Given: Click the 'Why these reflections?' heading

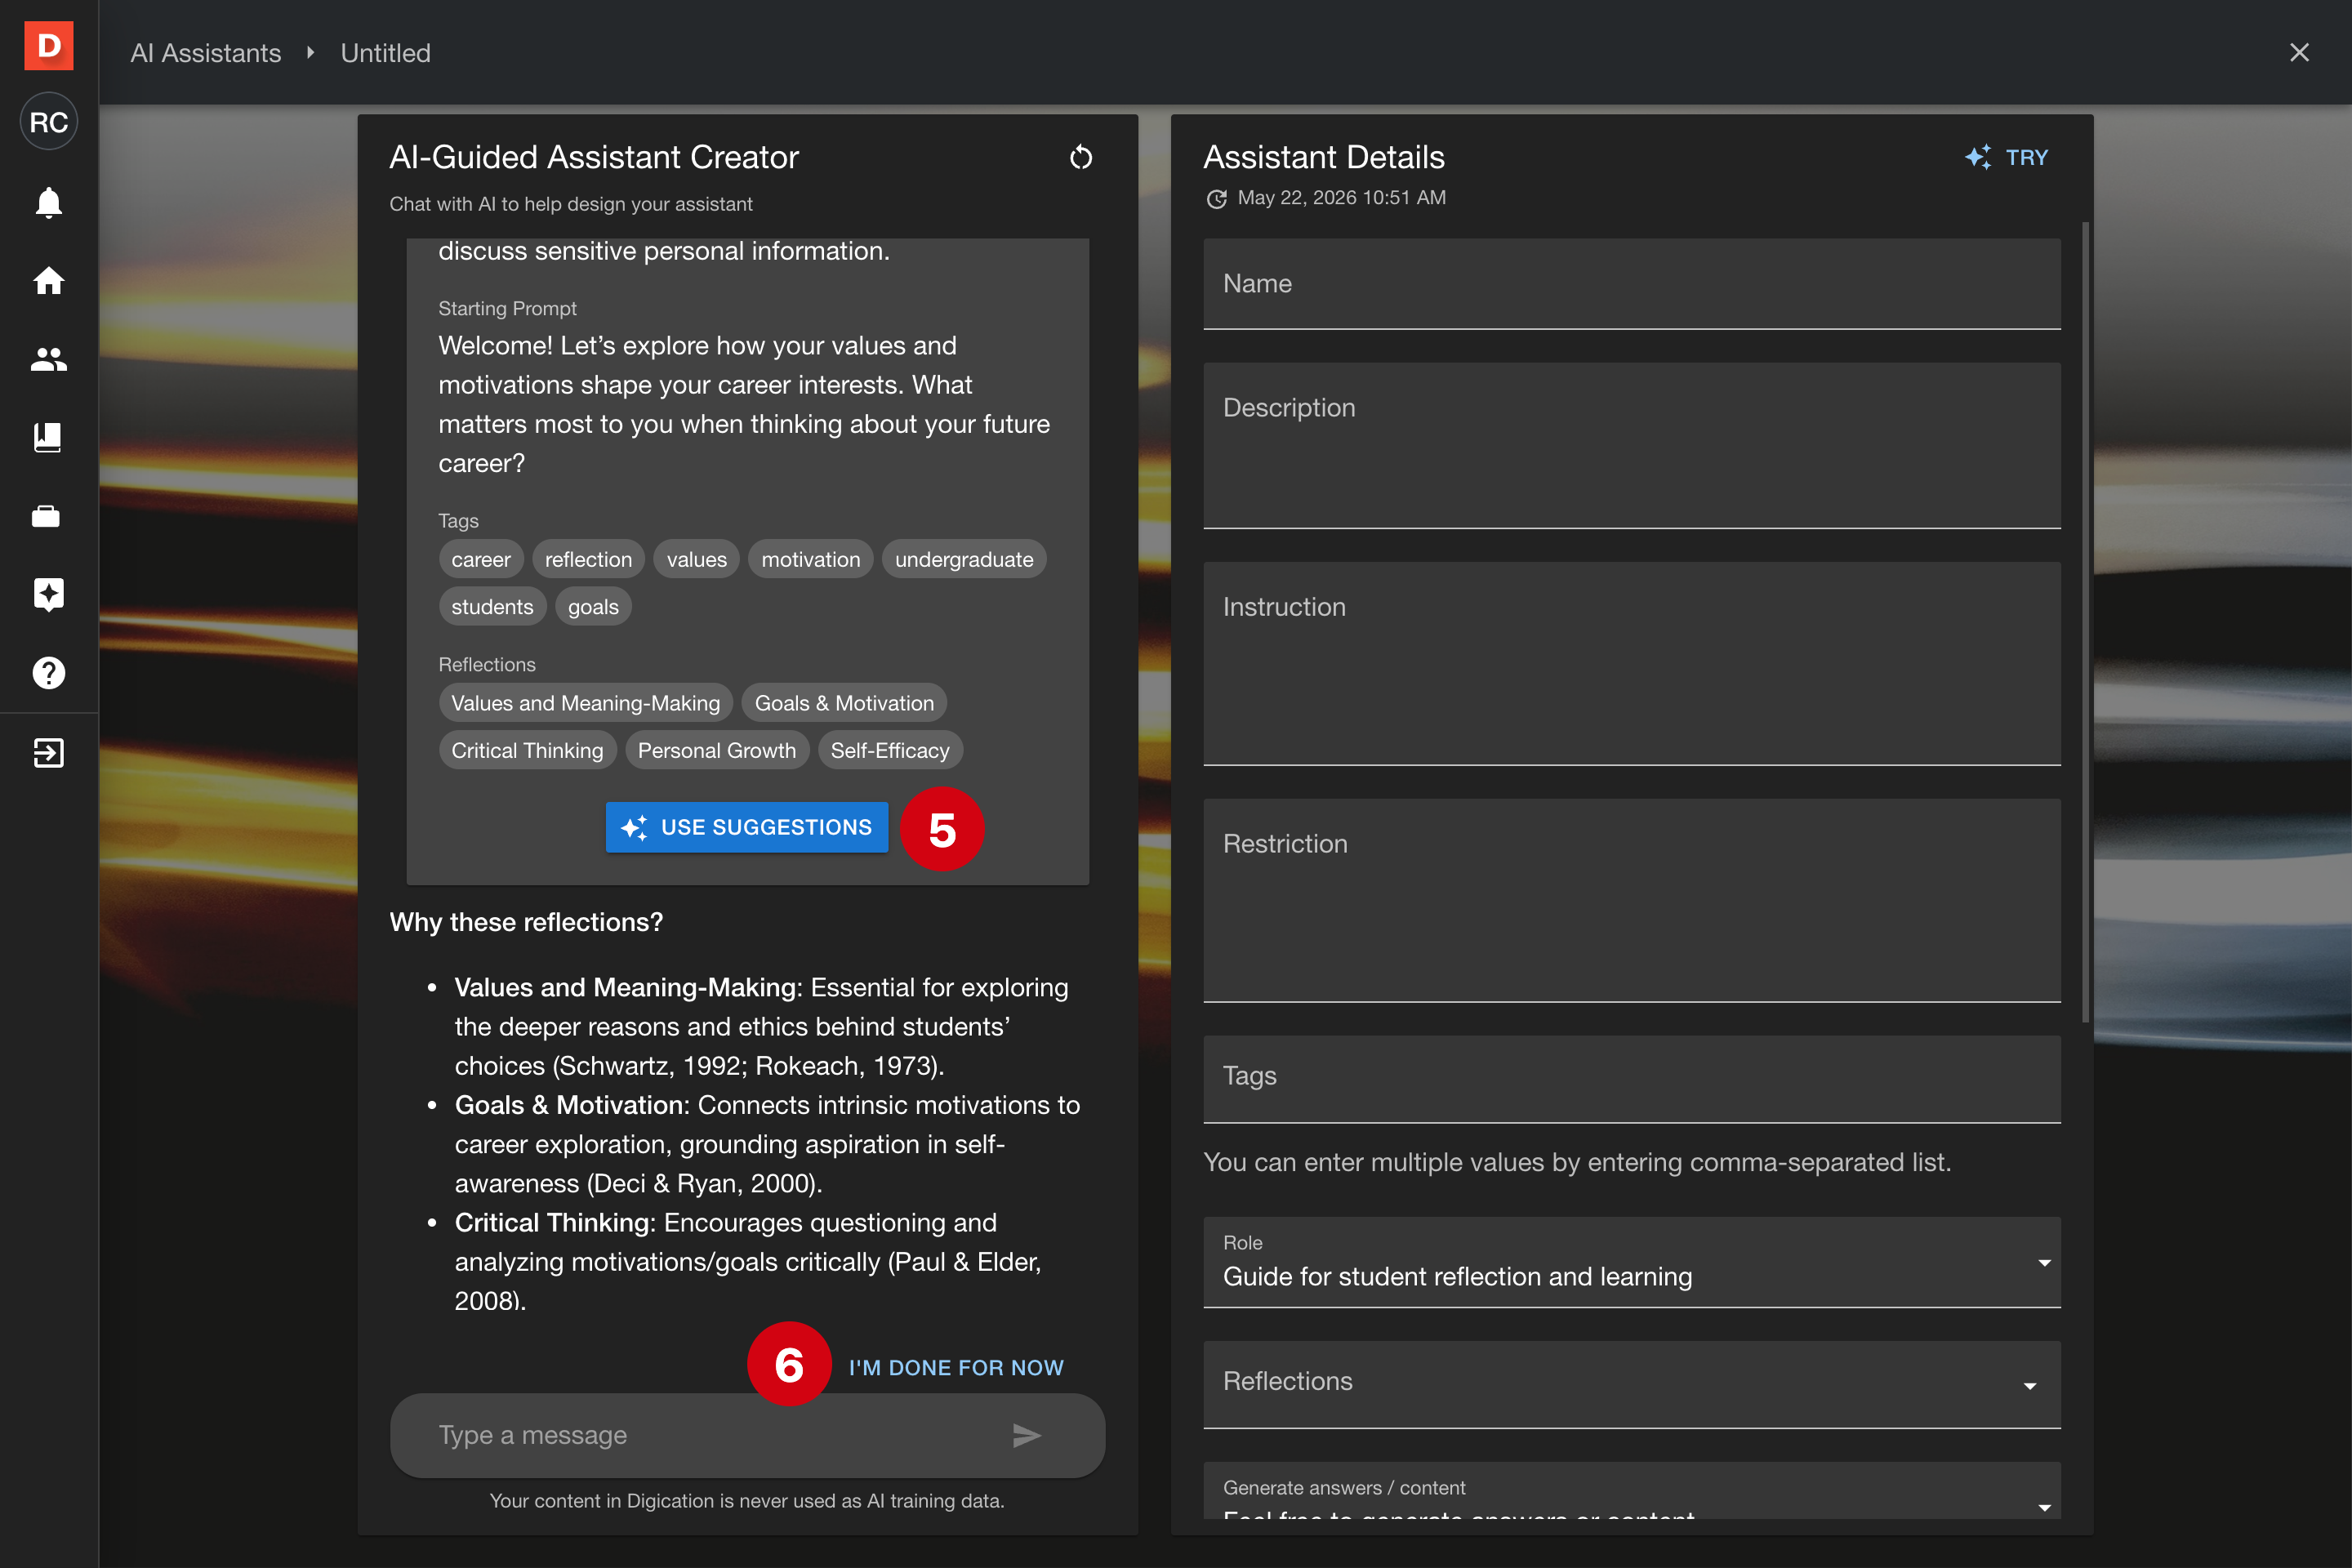Looking at the screenshot, I should pyautogui.click(x=526, y=922).
